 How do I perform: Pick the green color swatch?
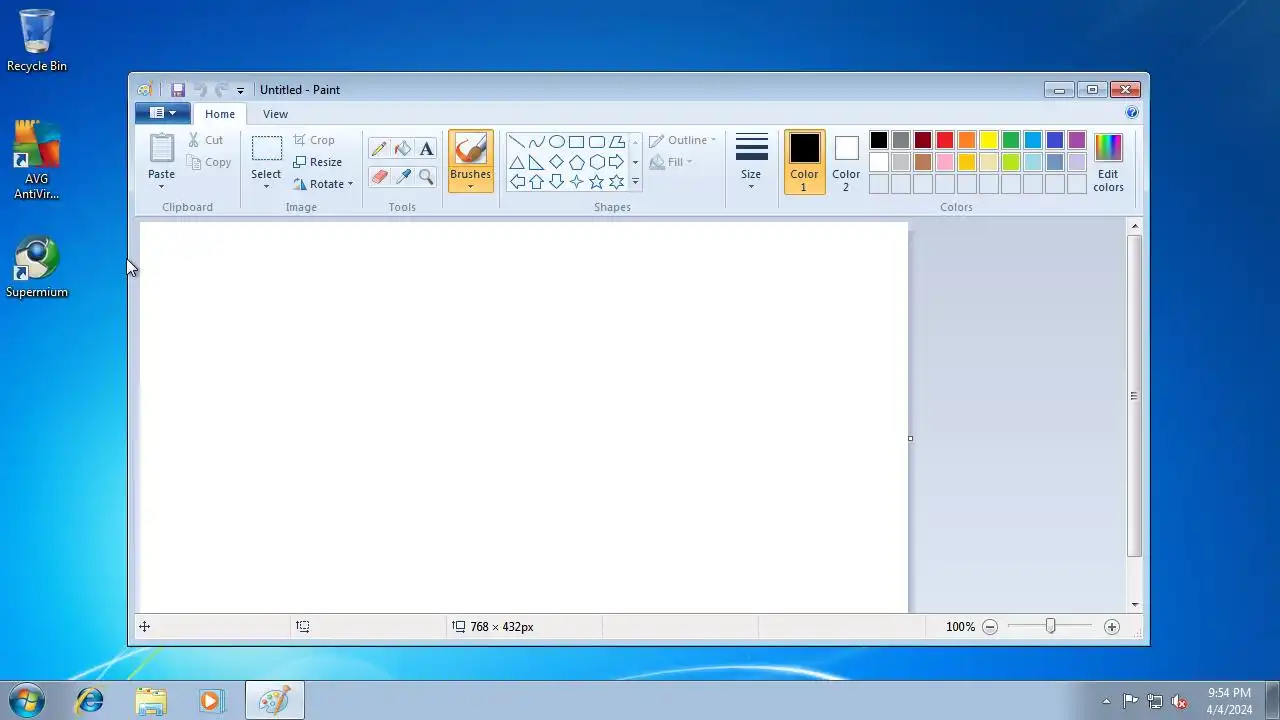(x=1011, y=140)
